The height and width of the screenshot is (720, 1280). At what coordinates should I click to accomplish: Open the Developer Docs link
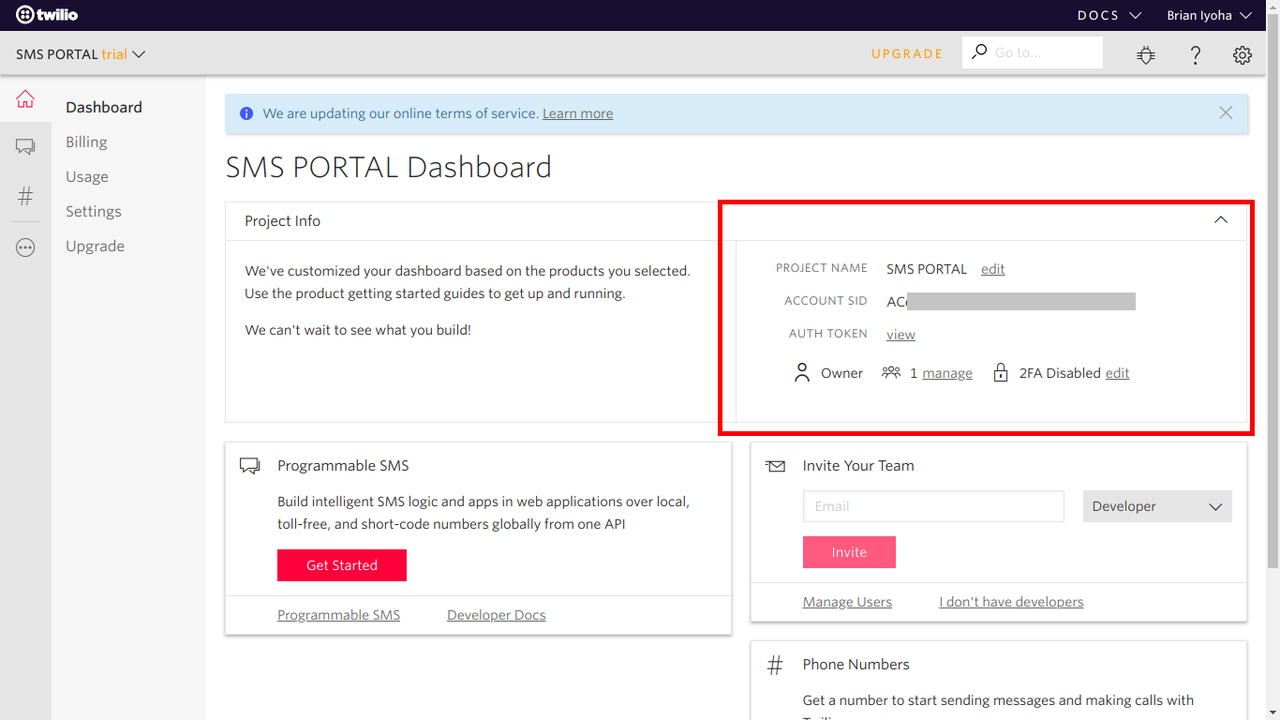point(496,615)
